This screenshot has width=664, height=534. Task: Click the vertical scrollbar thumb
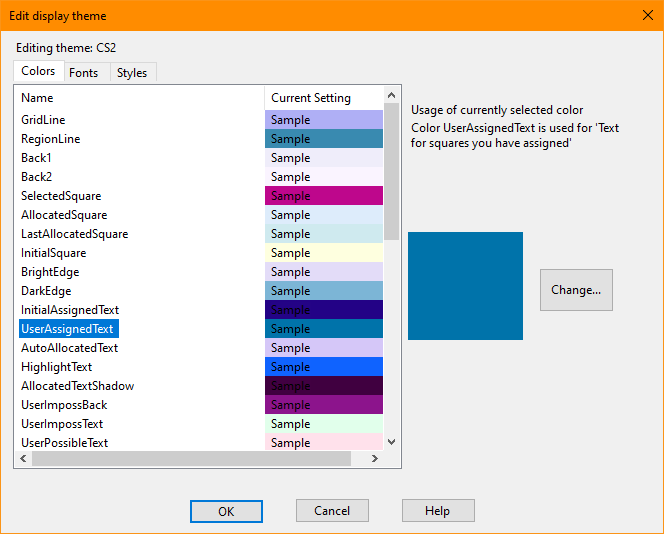392,172
